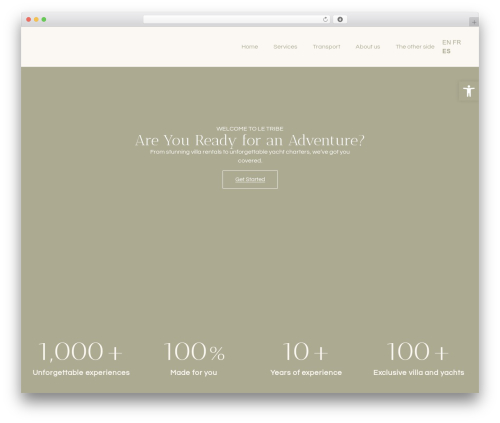Screen dimensions: 500x423
Task: Select the '100%' counter
Action: (194, 352)
